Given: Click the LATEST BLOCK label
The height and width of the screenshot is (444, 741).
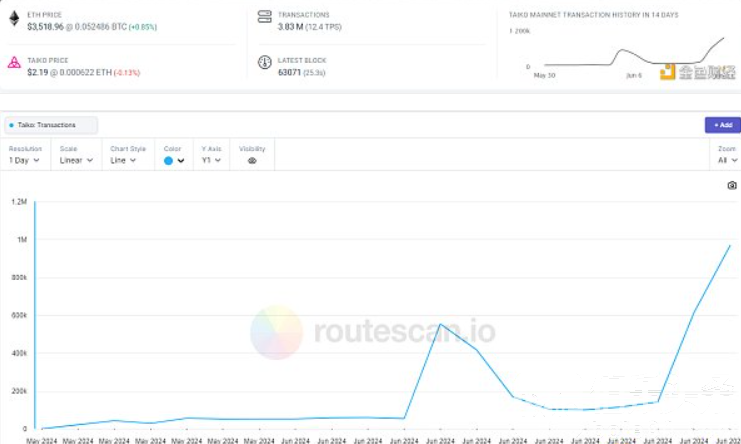Looking at the screenshot, I should point(302,60).
